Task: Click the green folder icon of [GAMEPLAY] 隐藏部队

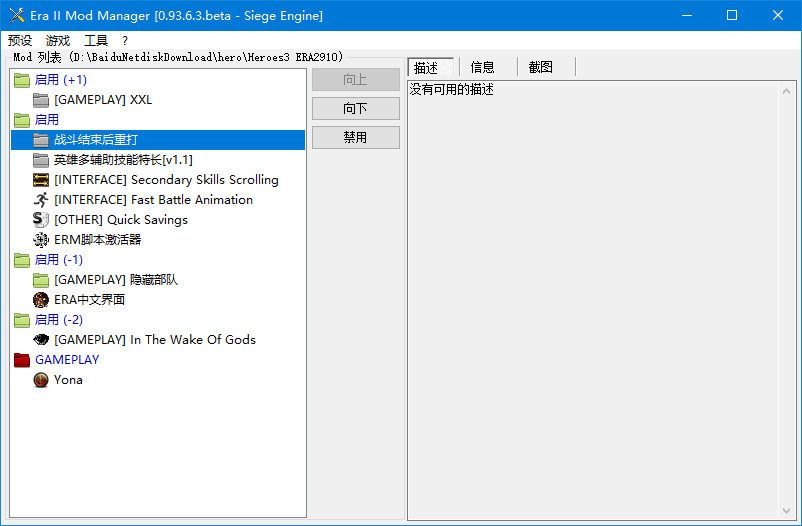Action: pyautogui.click(x=41, y=280)
